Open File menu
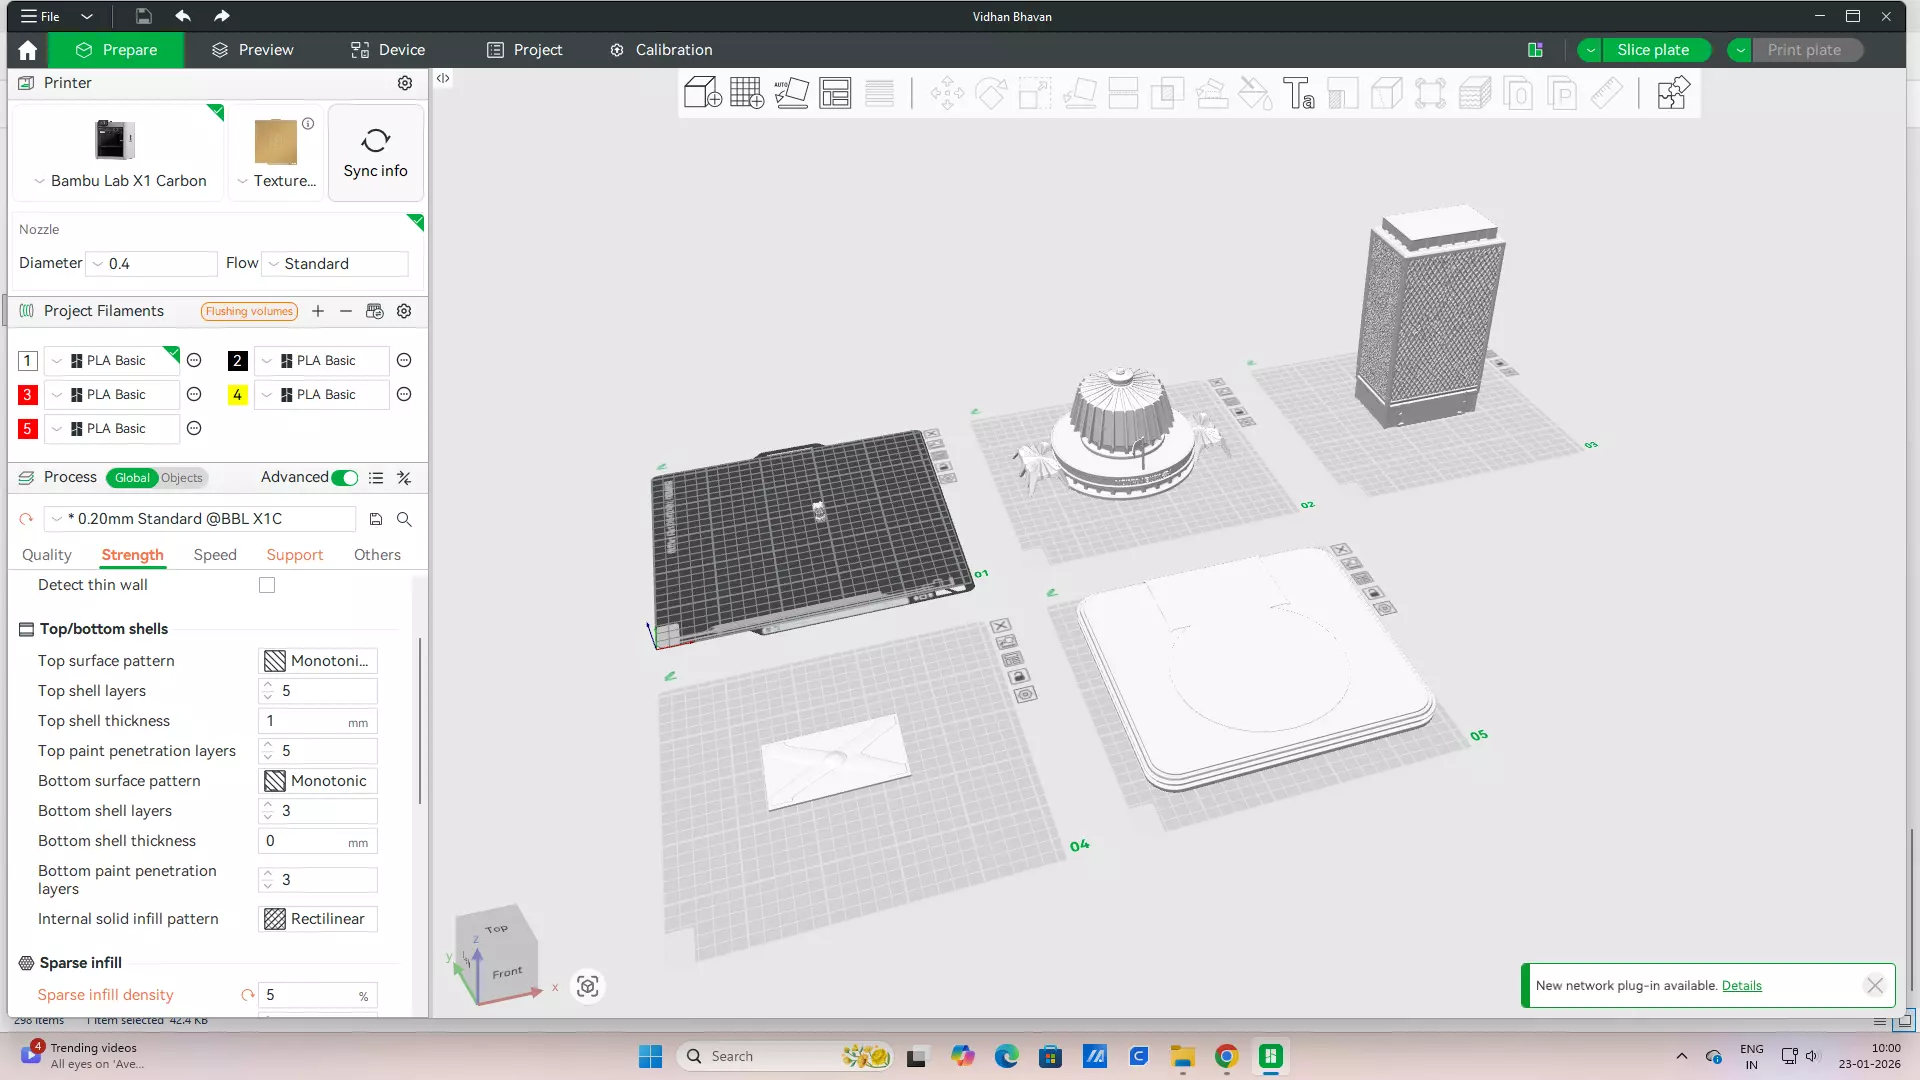The height and width of the screenshot is (1080, 1920). click(41, 16)
